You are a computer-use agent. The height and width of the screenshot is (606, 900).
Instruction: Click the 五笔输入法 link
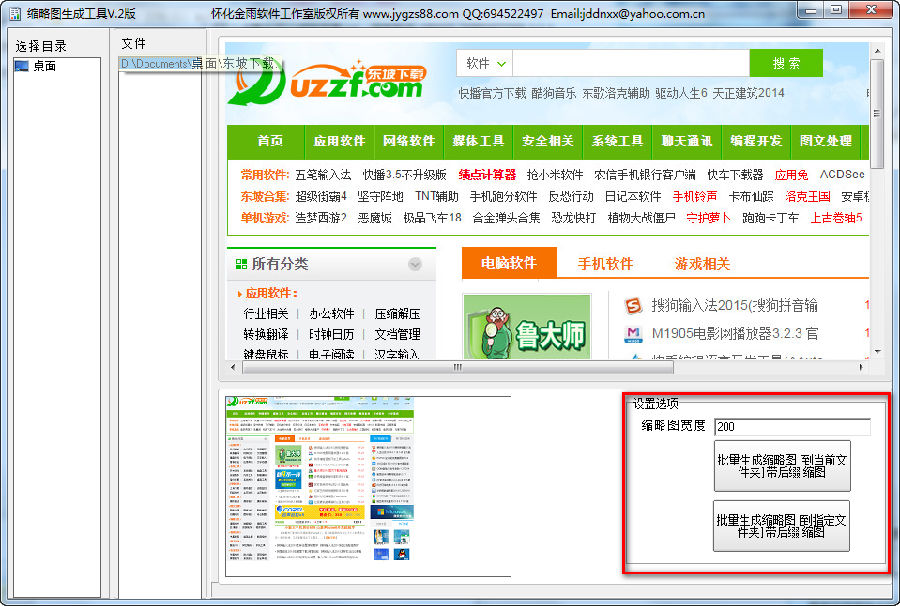tap(323, 174)
